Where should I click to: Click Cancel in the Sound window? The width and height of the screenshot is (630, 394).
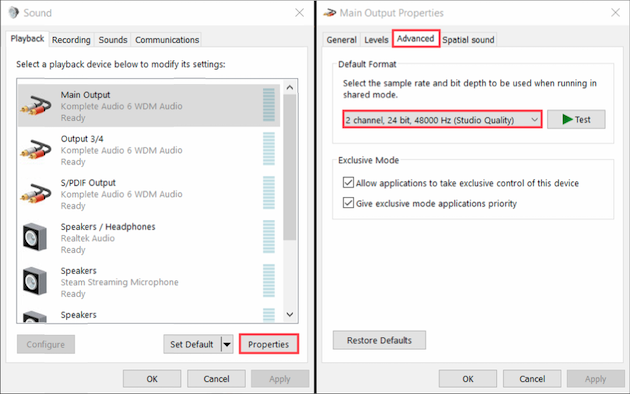click(x=216, y=379)
